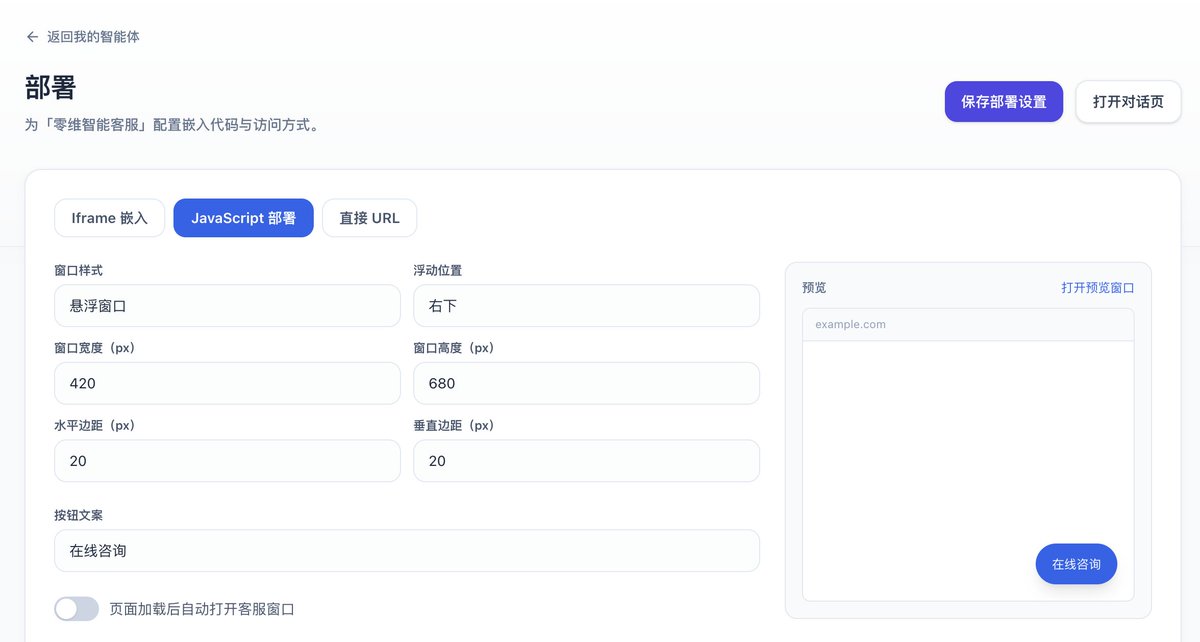The width and height of the screenshot is (1200, 642).
Task: Click the 垂直边距 input field
Action: coord(586,461)
